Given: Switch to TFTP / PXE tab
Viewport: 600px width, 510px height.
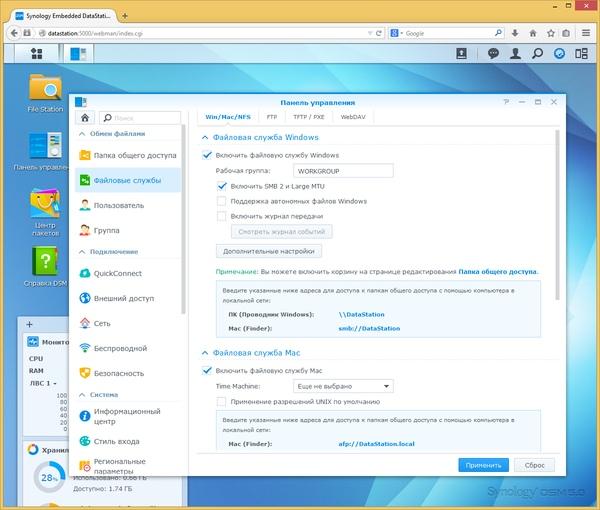Looking at the screenshot, I should (x=308, y=117).
